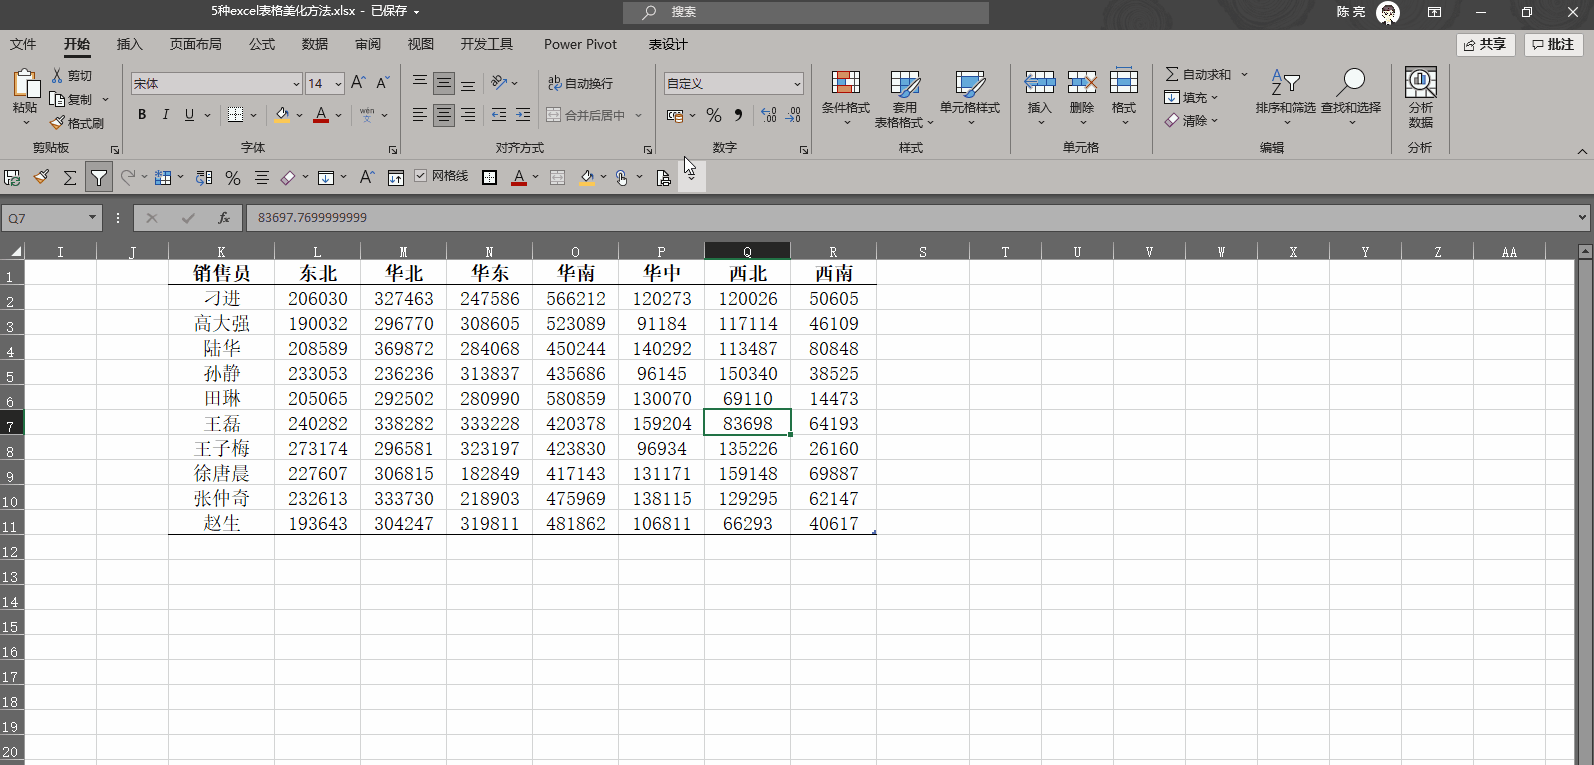Click the 格式刷 (Format Painter) icon

pos(76,123)
